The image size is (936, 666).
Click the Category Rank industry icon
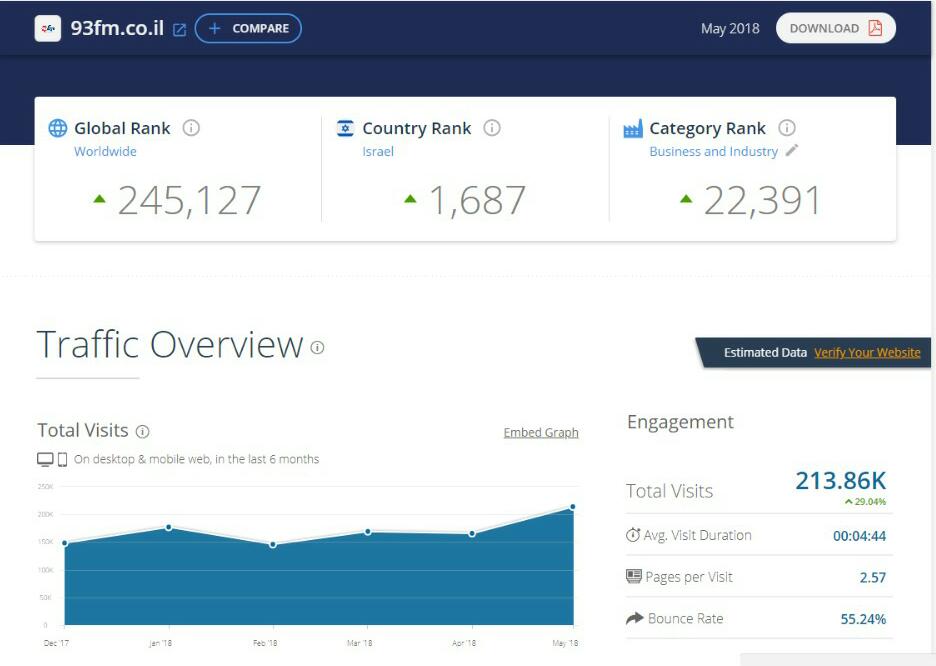(x=632, y=129)
